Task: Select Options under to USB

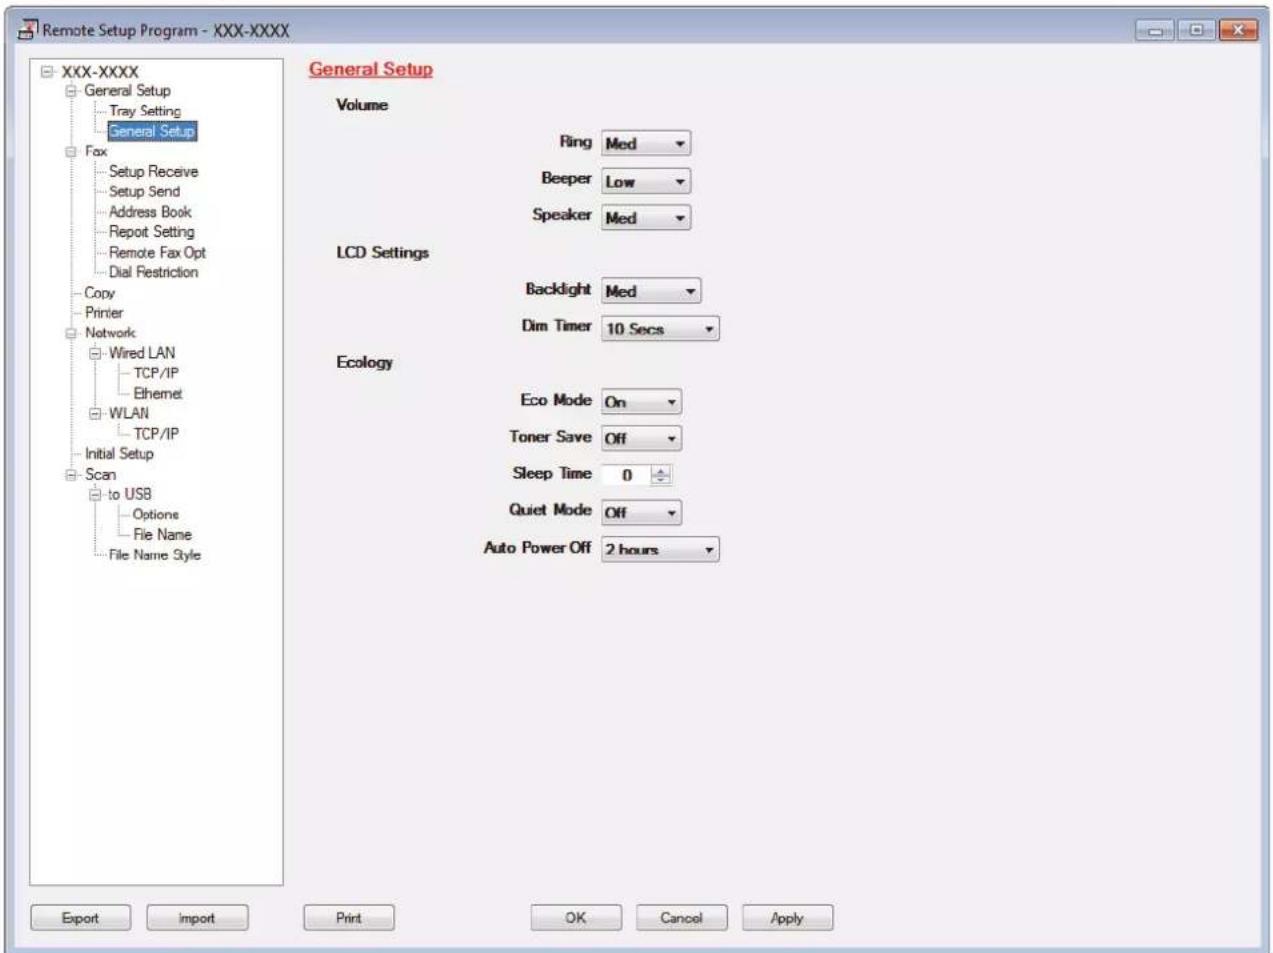Action: (155, 514)
